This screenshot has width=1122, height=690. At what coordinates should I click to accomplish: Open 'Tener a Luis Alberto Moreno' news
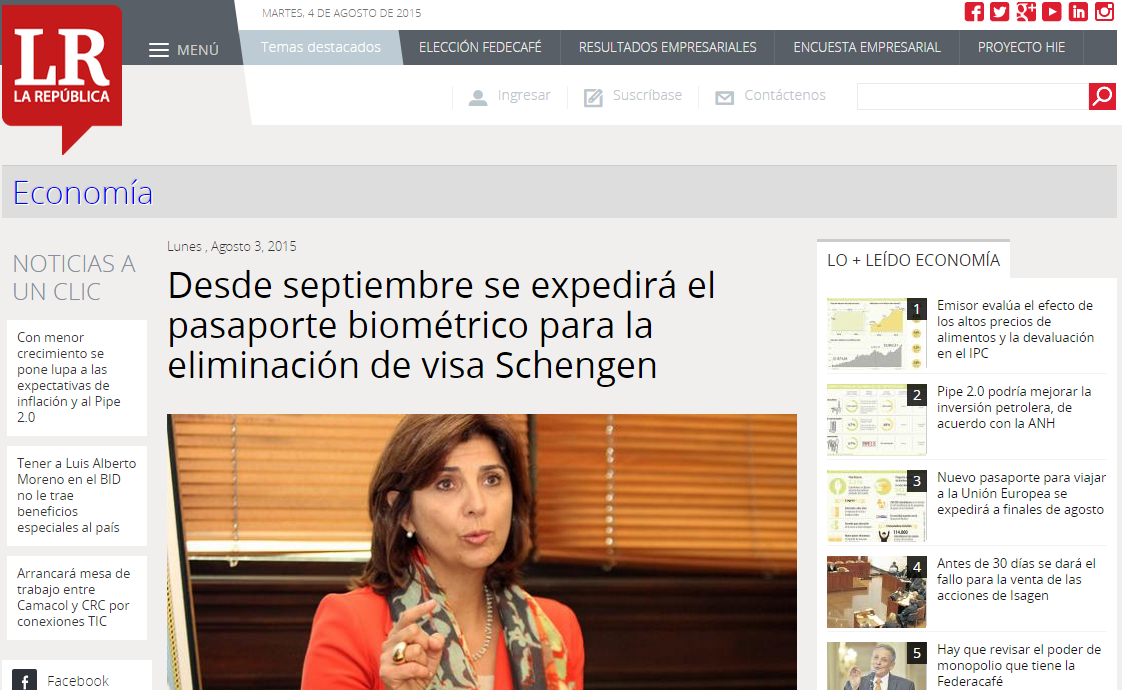pos(77,495)
